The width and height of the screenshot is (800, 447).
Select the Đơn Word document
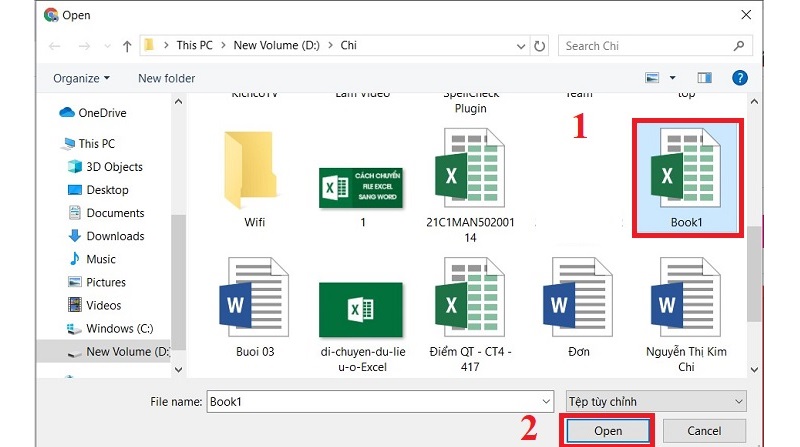tap(578, 305)
